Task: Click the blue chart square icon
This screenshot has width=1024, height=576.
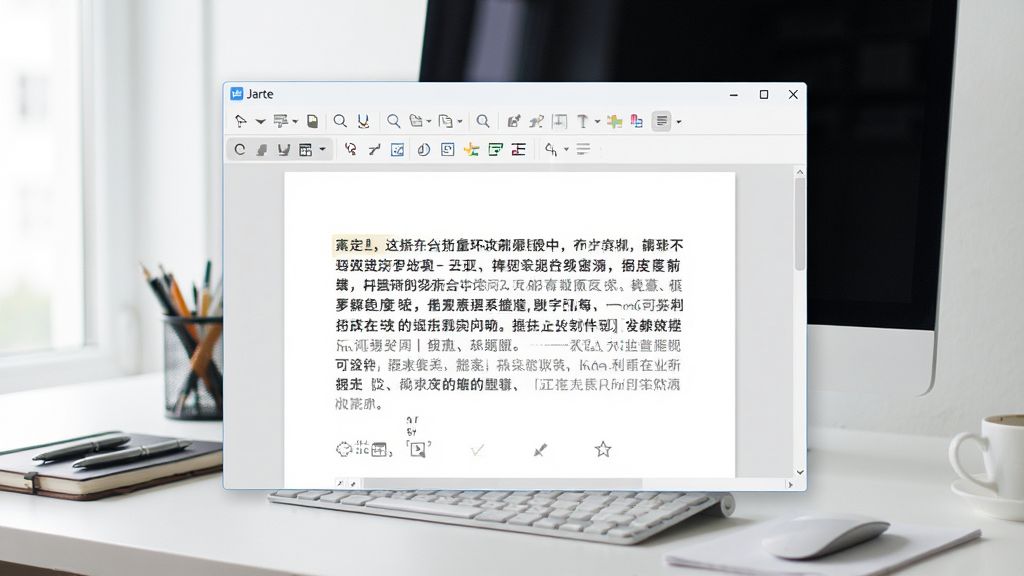Action: click(397, 150)
